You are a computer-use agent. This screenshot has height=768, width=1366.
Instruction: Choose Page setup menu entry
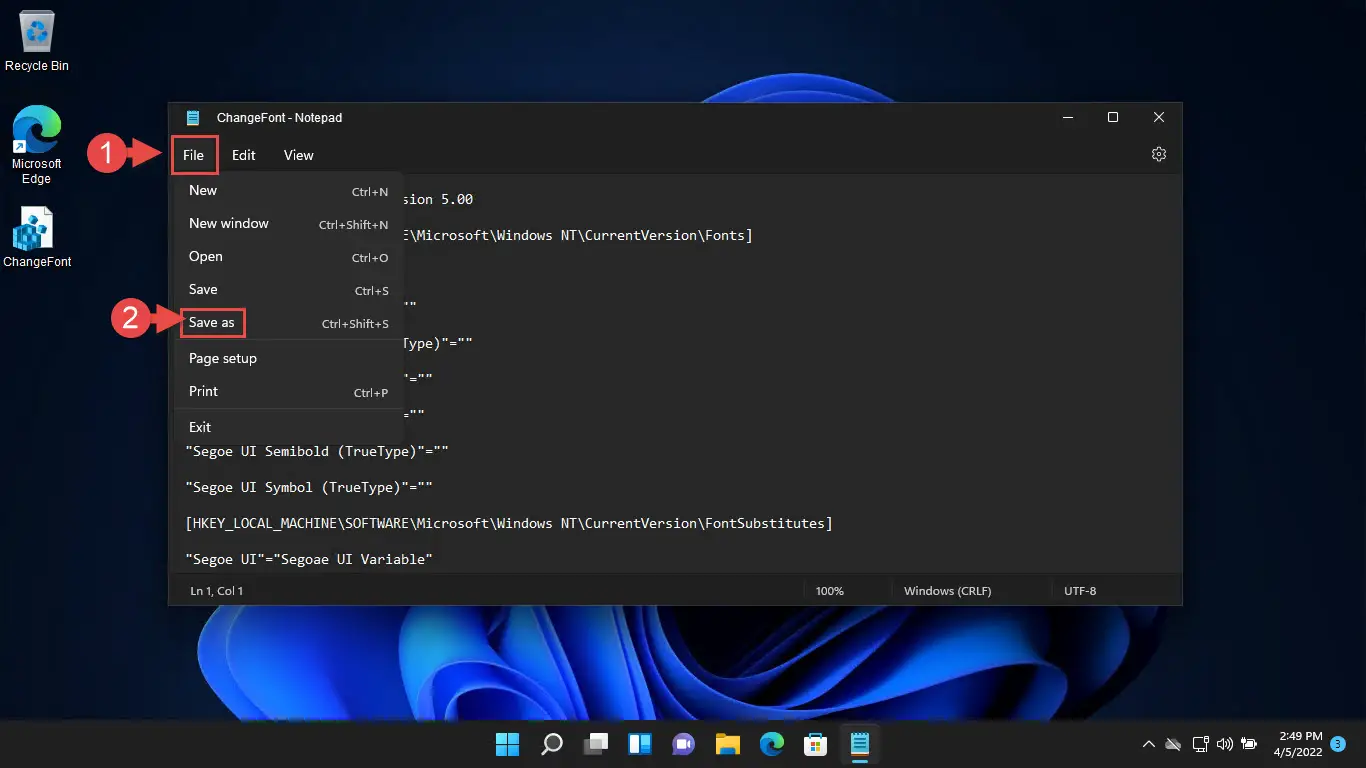289,359
